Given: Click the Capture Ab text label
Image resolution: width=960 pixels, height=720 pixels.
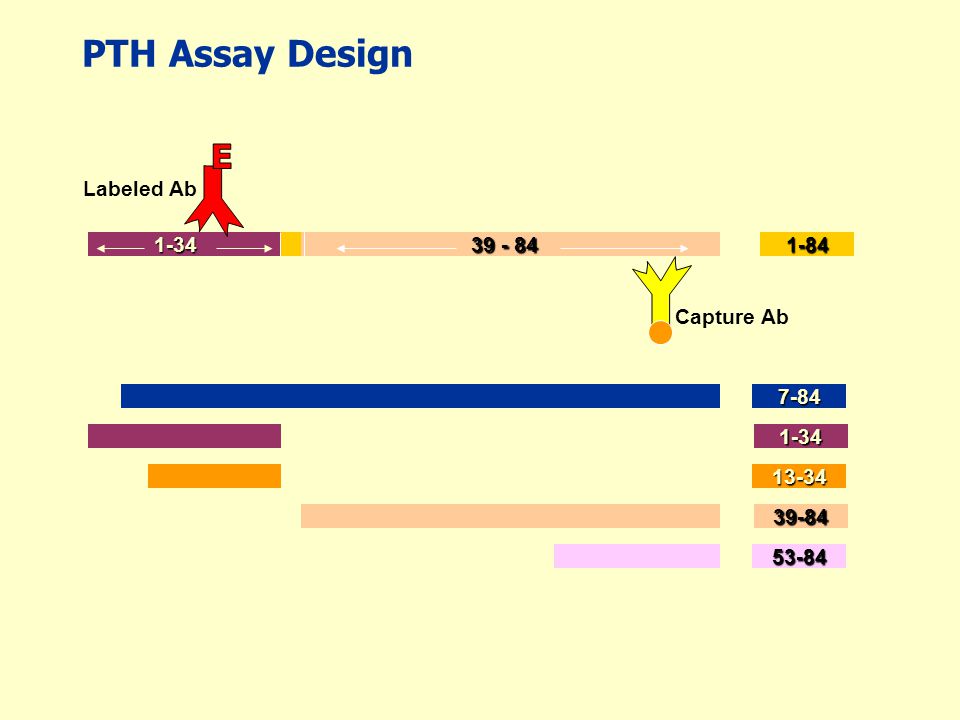Looking at the screenshot, I should click(x=732, y=317).
